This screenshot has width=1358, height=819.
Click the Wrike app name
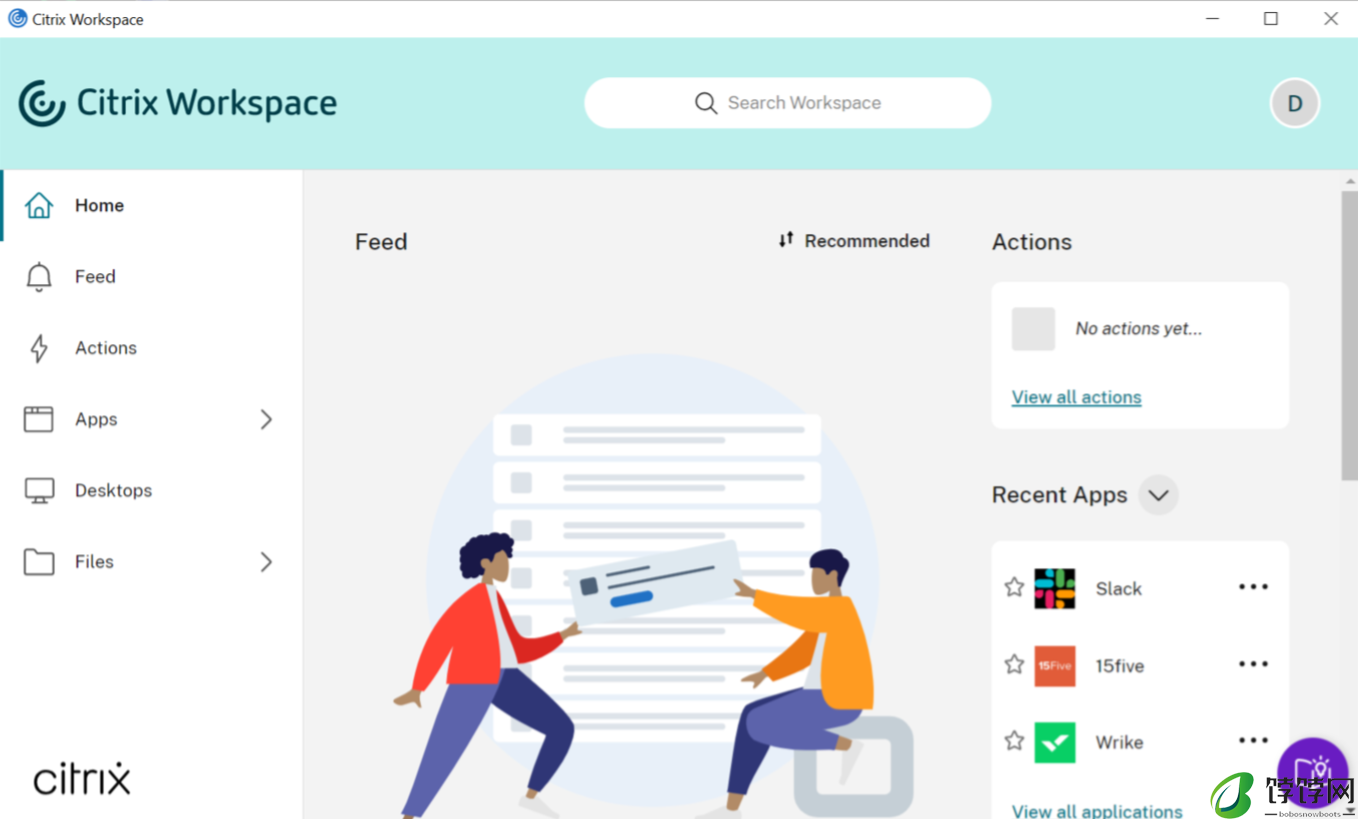[1118, 743]
